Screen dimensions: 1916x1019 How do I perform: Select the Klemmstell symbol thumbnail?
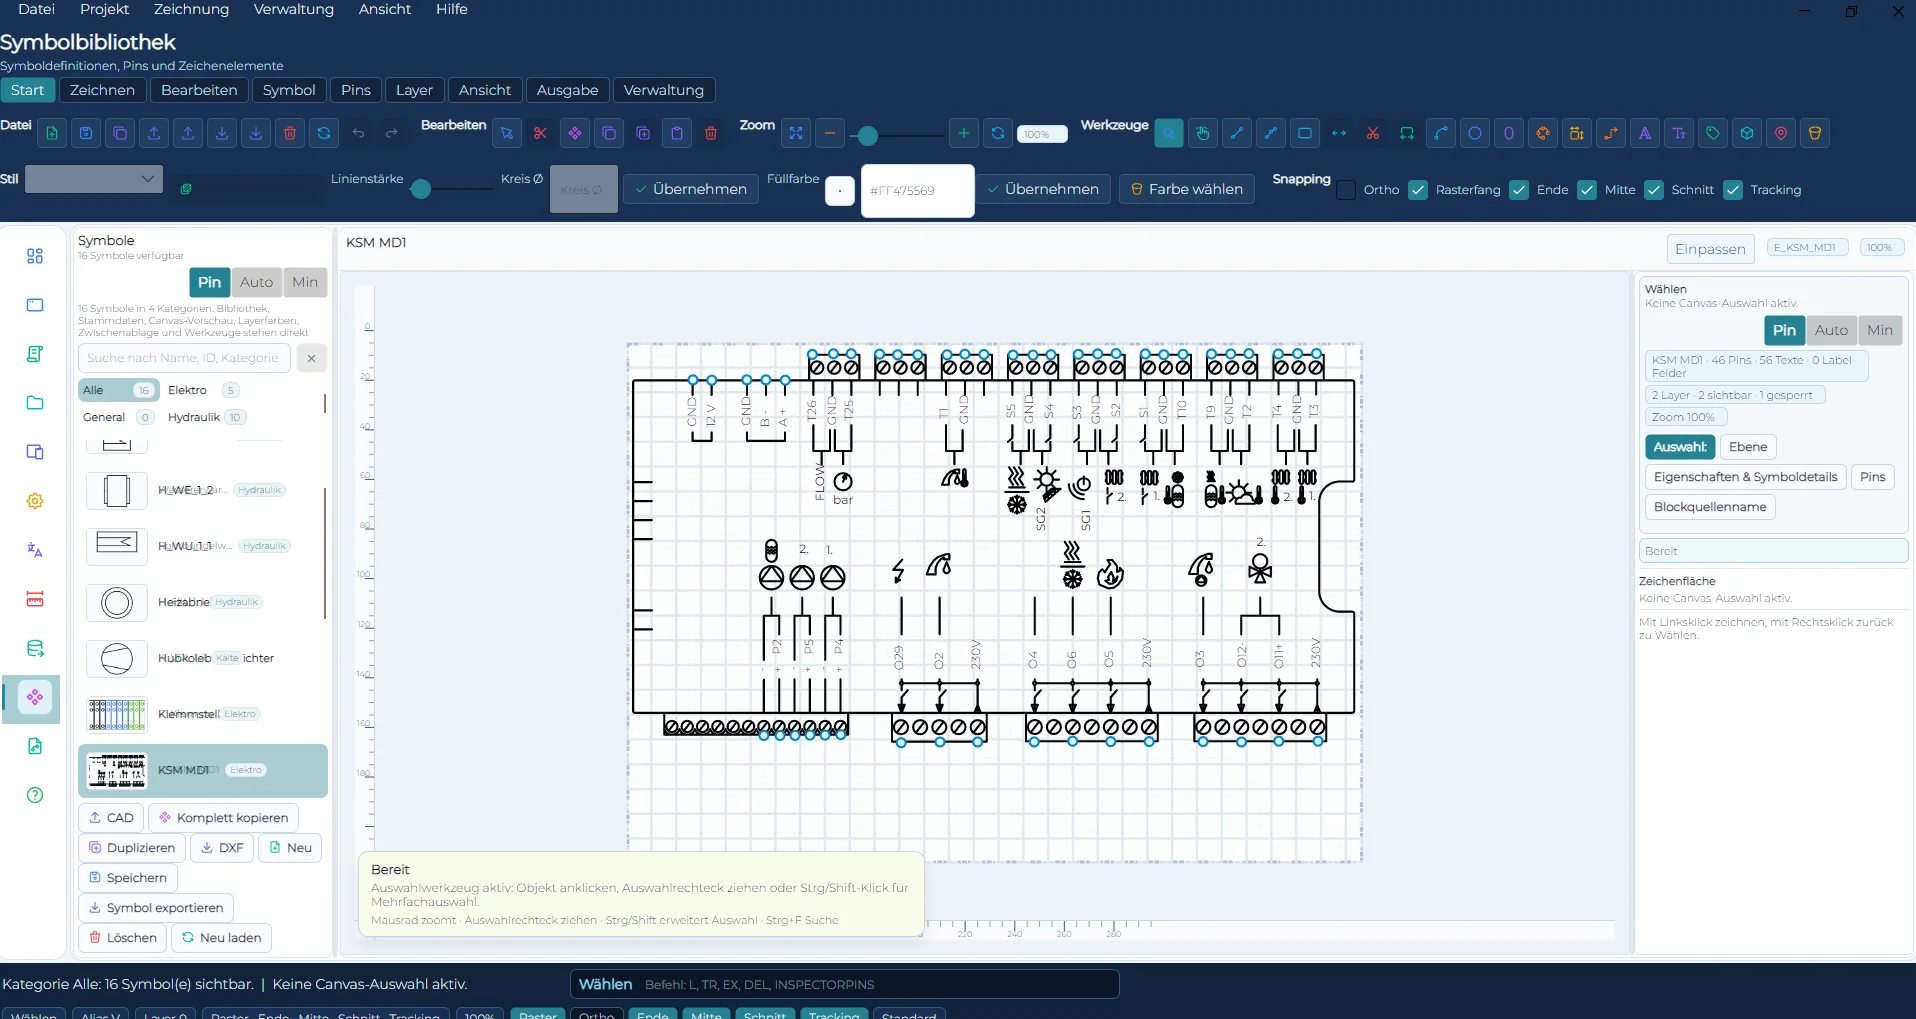tap(117, 714)
